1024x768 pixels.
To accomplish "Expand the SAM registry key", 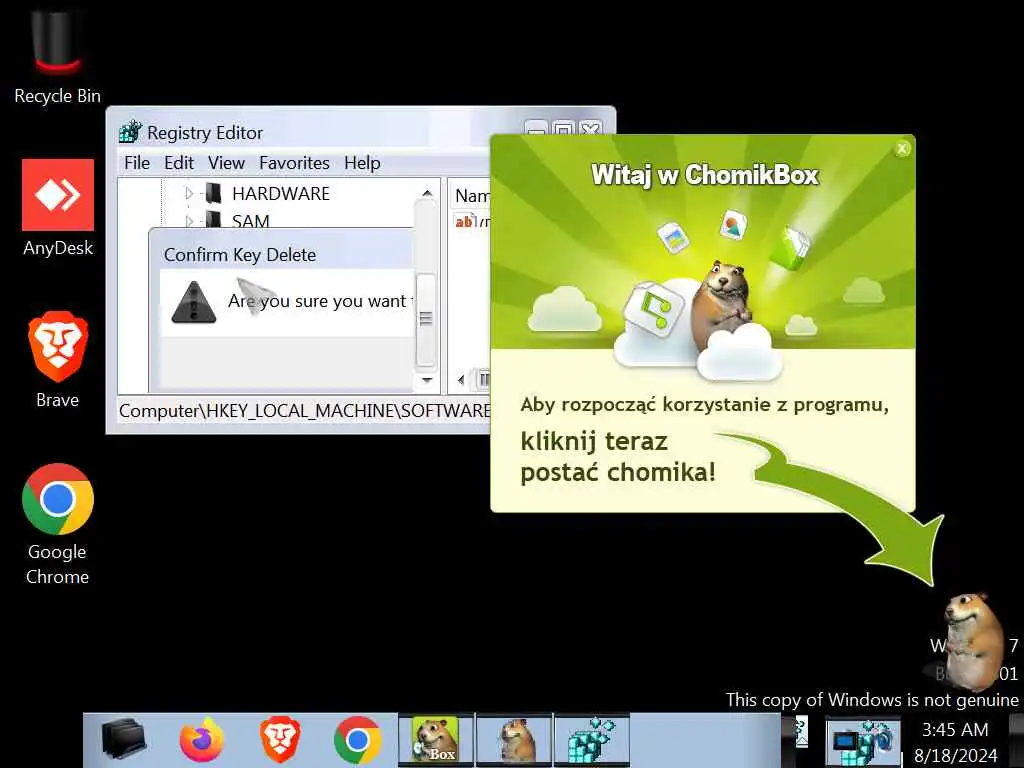I will pyautogui.click(x=189, y=221).
